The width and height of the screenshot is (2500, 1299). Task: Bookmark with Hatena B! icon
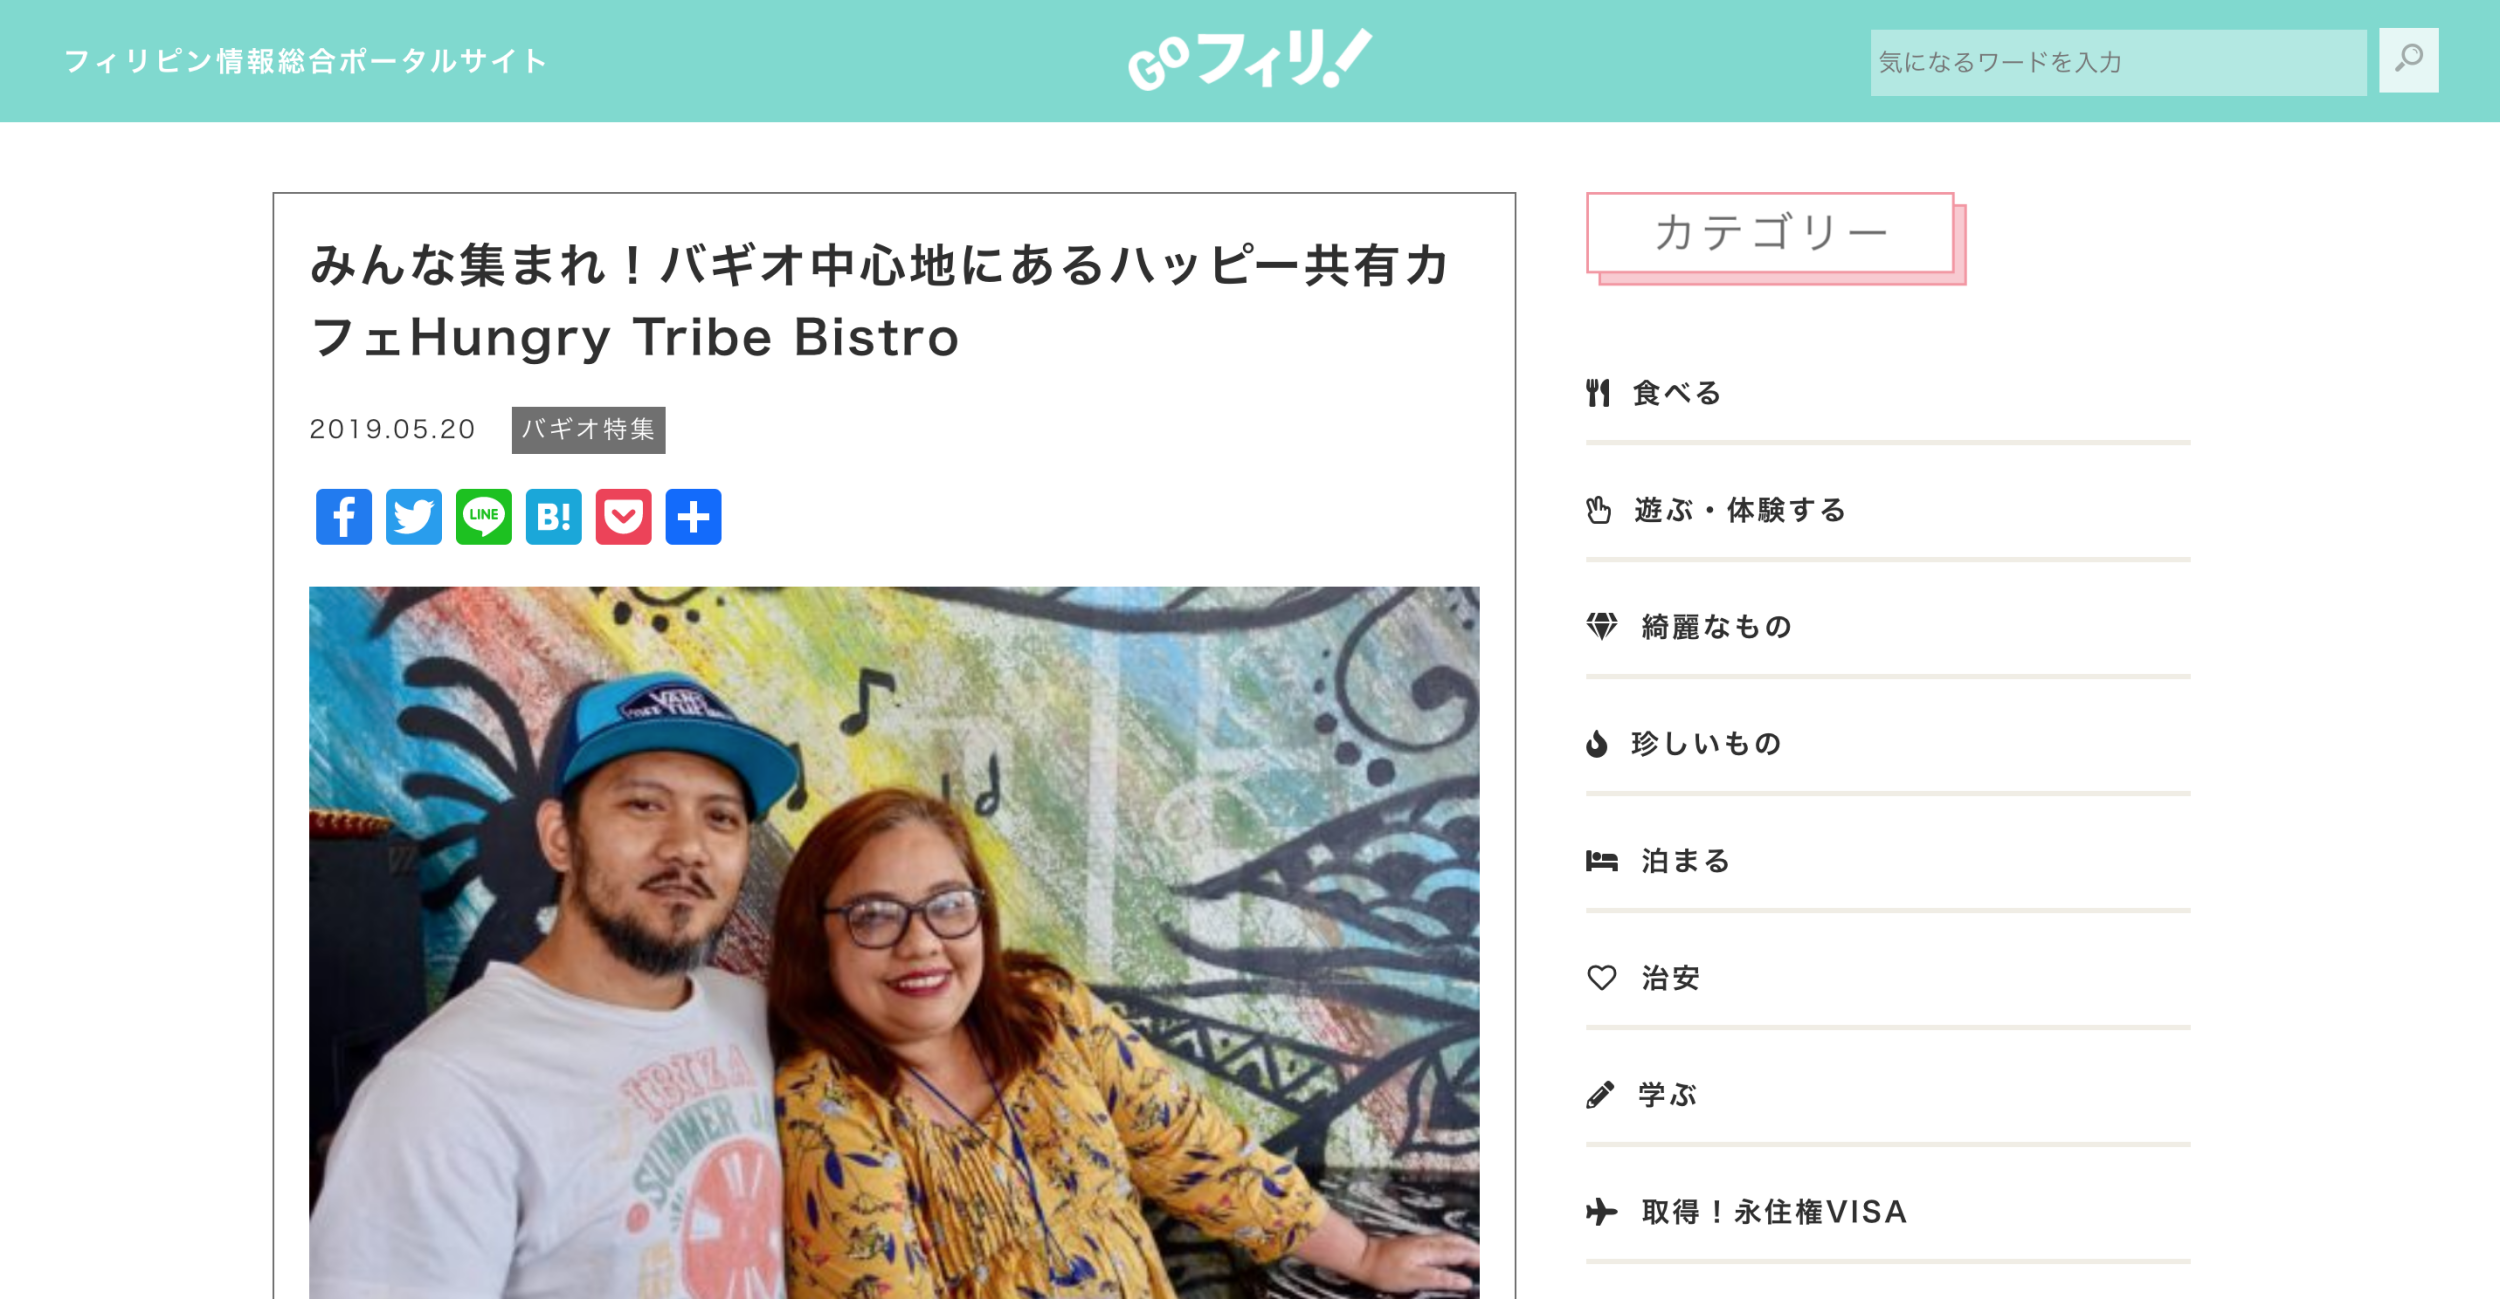(x=553, y=517)
